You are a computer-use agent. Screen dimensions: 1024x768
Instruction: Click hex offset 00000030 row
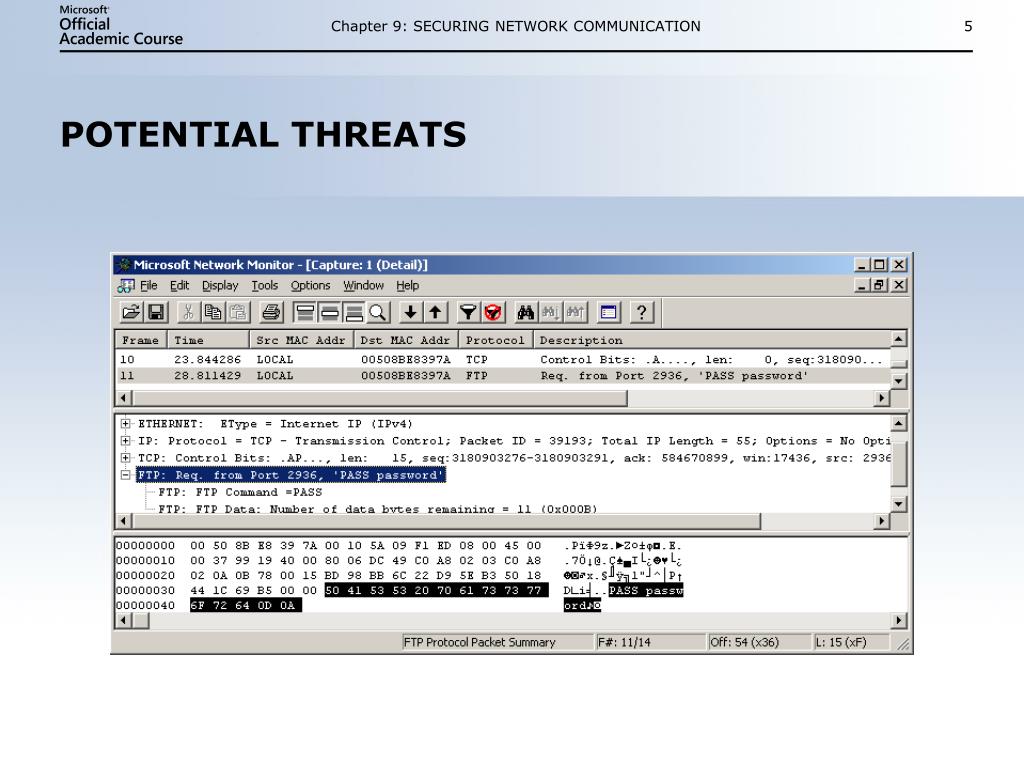point(400,590)
